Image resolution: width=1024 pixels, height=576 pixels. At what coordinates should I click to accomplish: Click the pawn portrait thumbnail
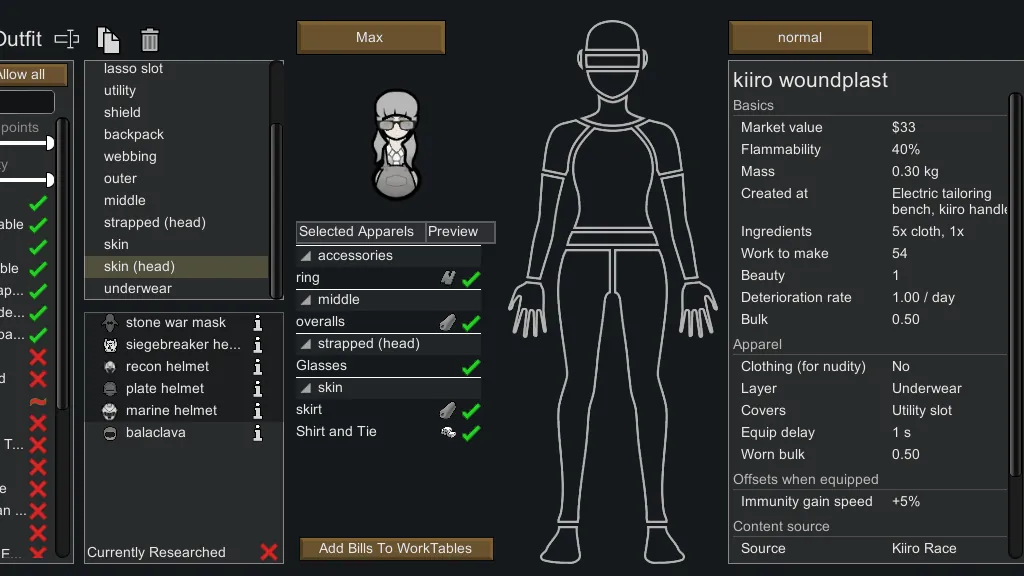click(x=396, y=145)
